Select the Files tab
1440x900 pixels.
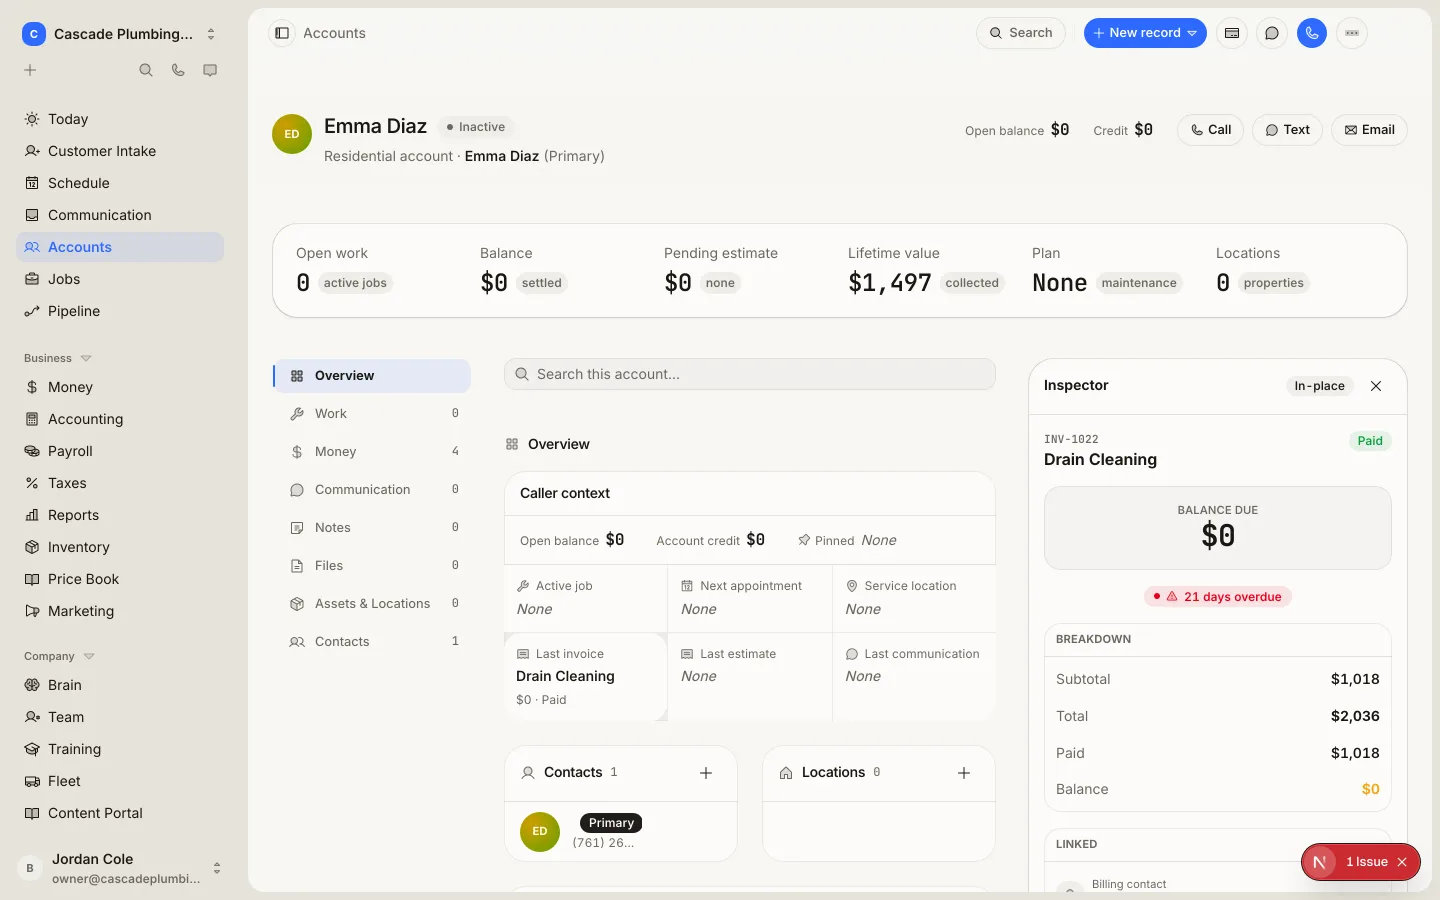click(x=372, y=566)
